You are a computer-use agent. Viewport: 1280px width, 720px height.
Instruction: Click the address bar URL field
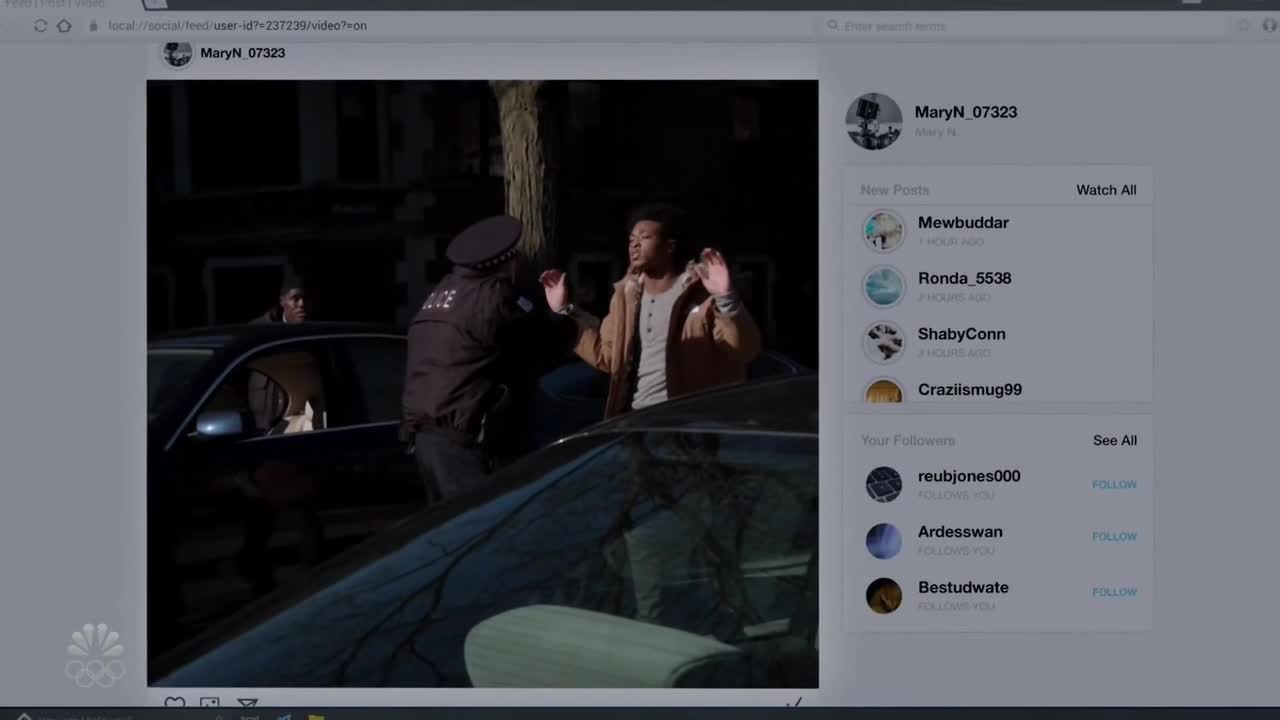(237, 25)
